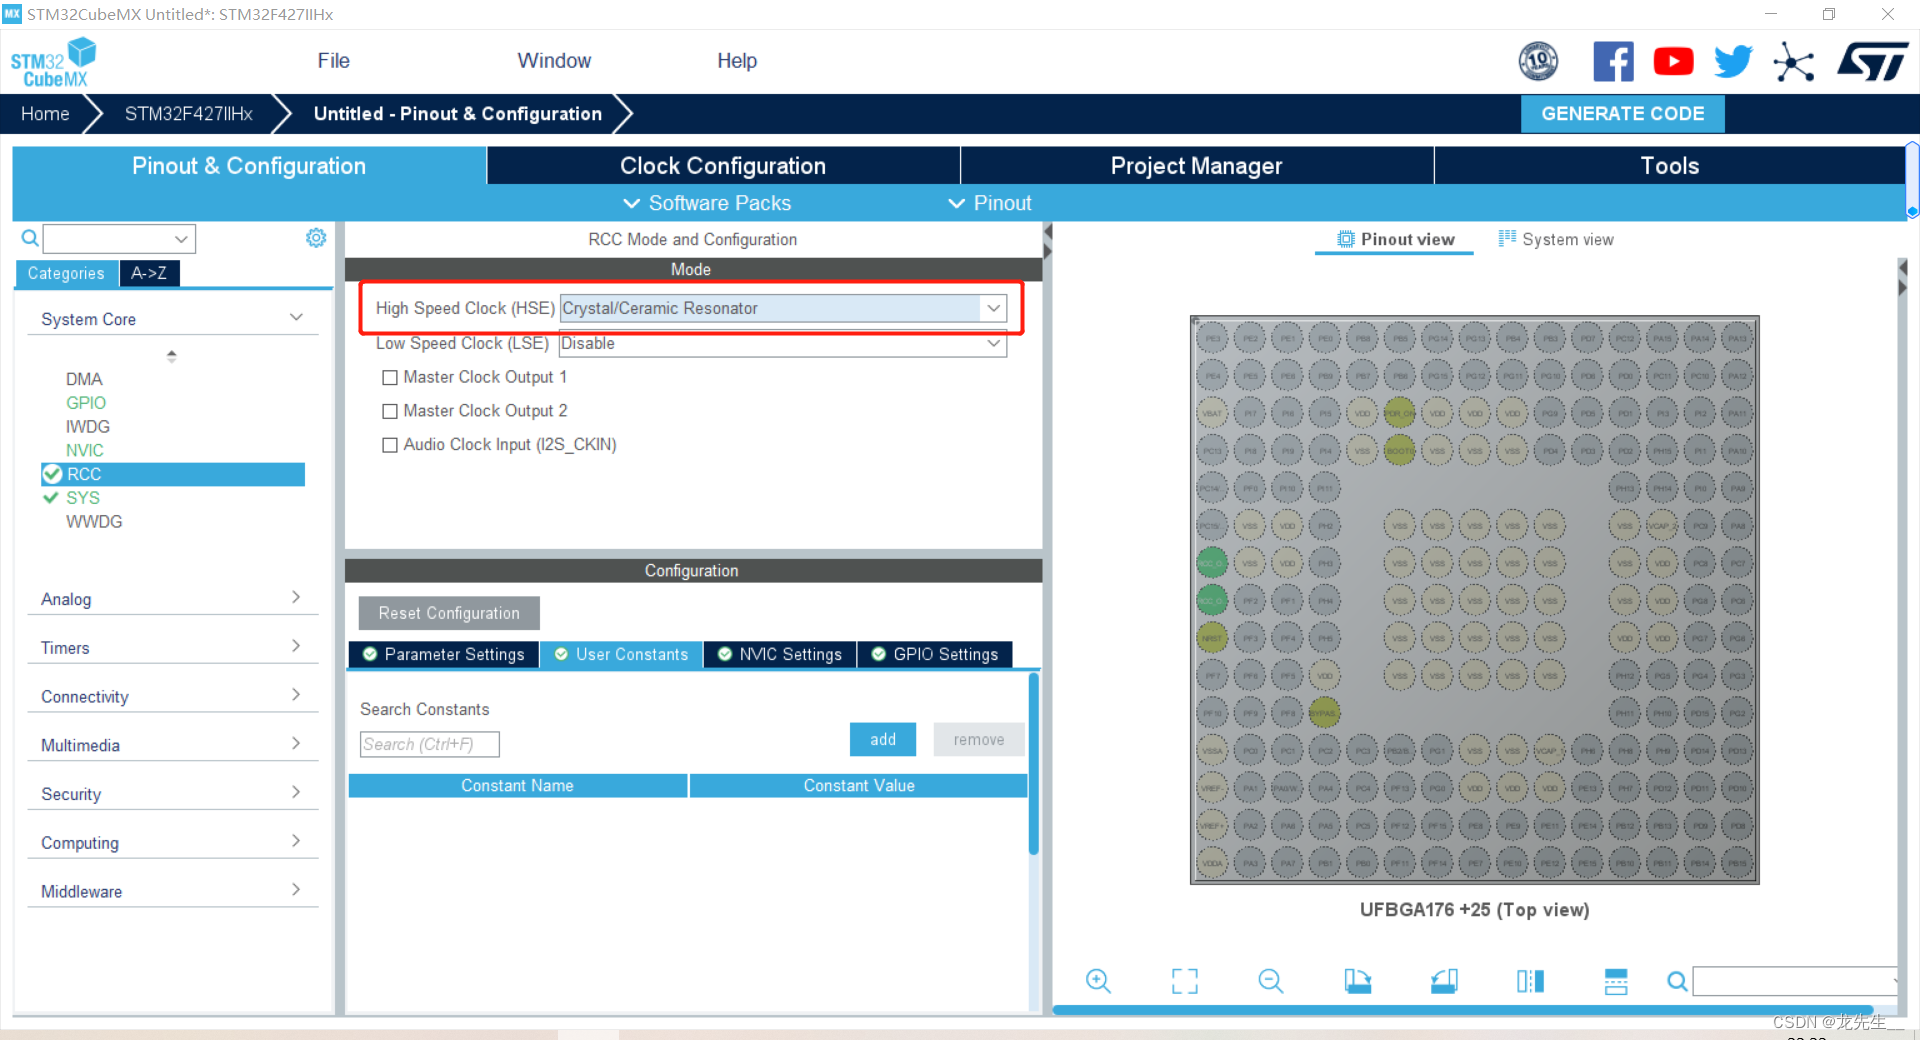The width and height of the screenshot is (1920, 1040).
Task: Click the split top/bottom view icon
Action: point(1616,981)
